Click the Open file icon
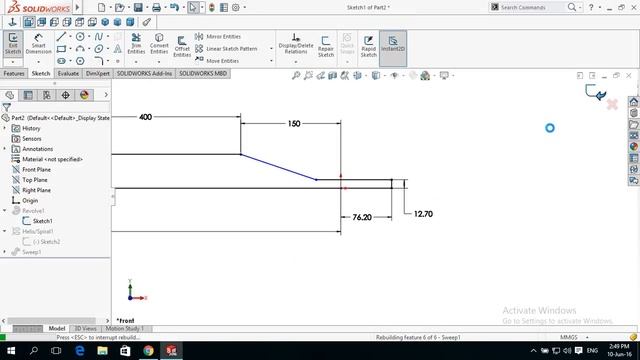Viewport: 640px width, 360px height. [x=119, y=7]
